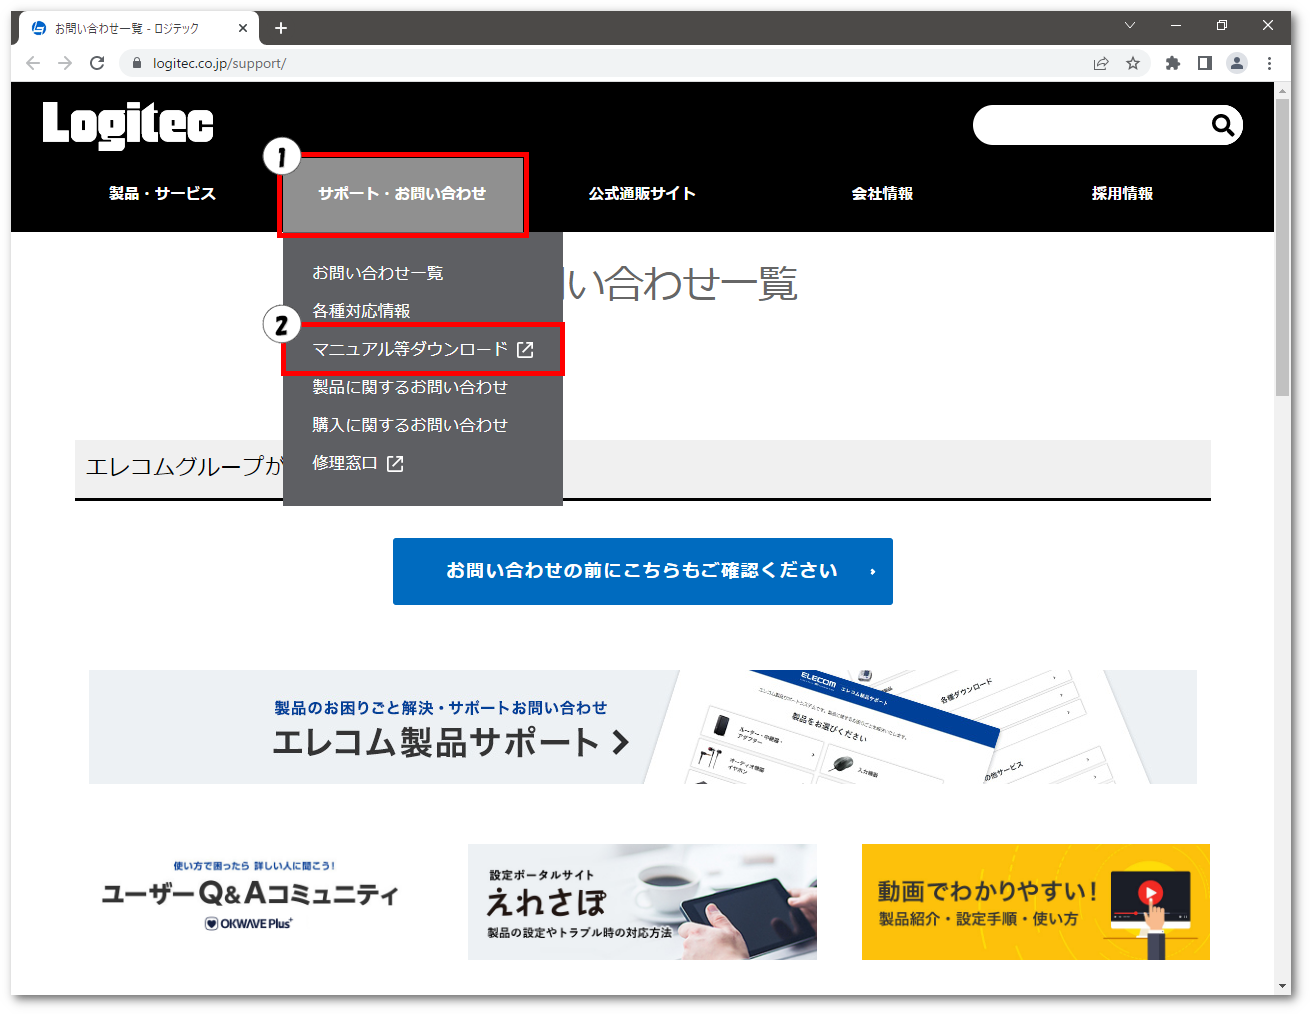Open Chrome three-dot menu
The height and width of the screenshot is (1014, 1310).
pos(1269,63)
